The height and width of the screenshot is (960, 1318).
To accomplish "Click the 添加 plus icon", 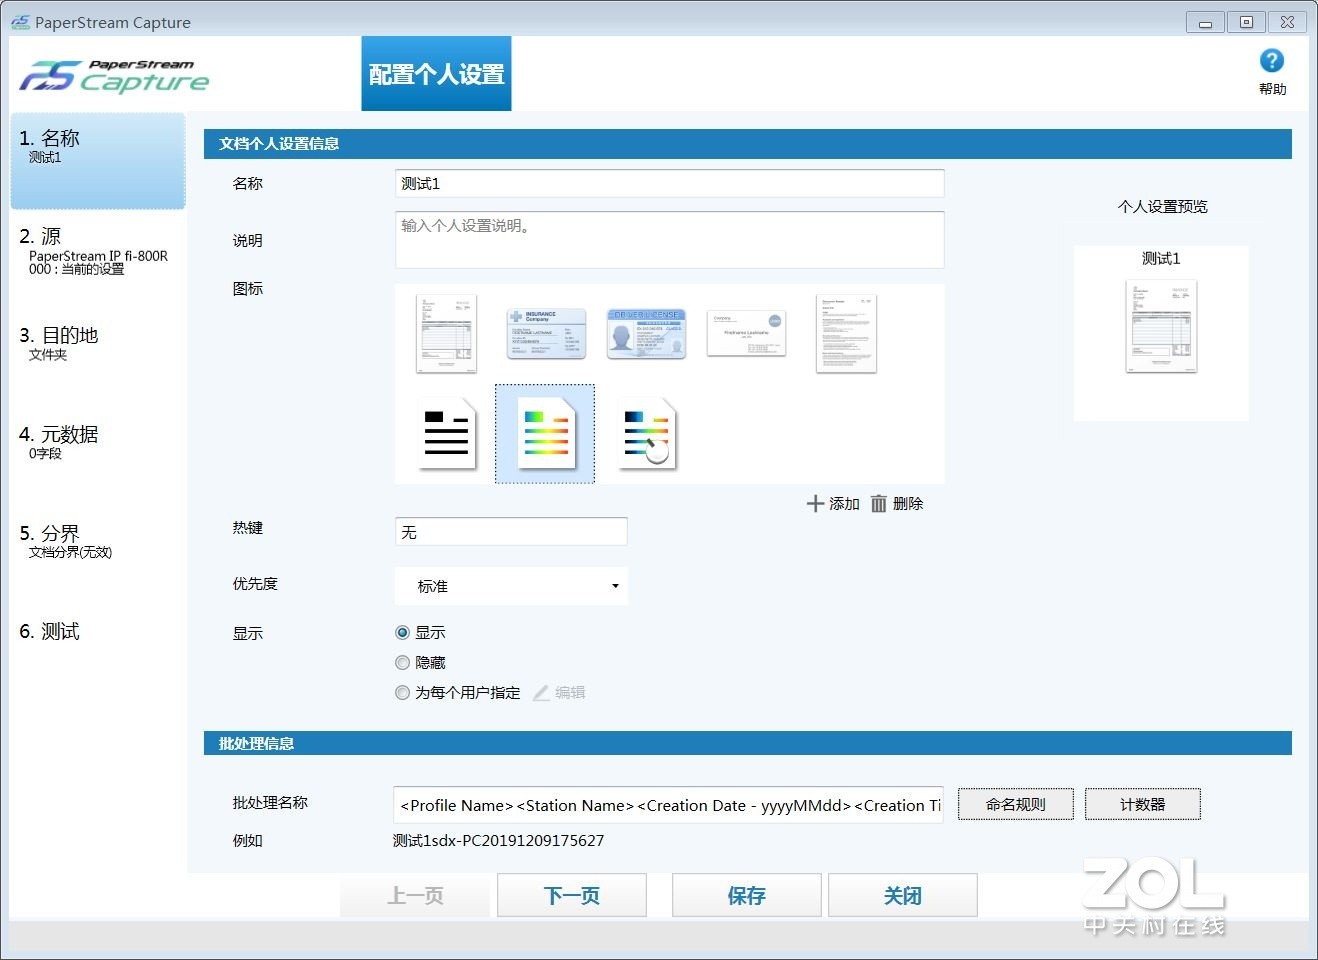I will pyautogui.click(x=816, y=504).
